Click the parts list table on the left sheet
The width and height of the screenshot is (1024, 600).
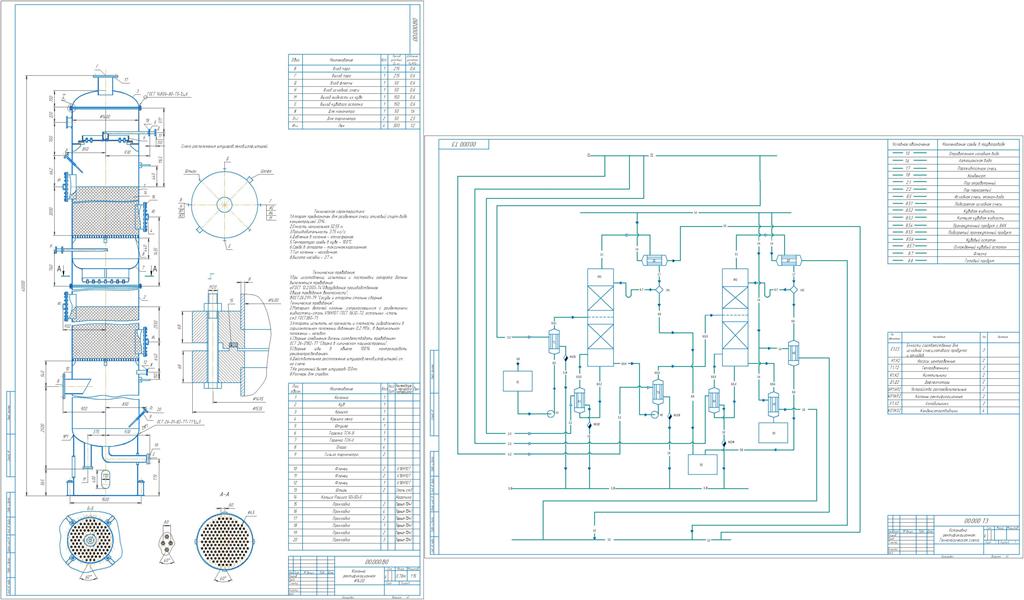(354, 466)
